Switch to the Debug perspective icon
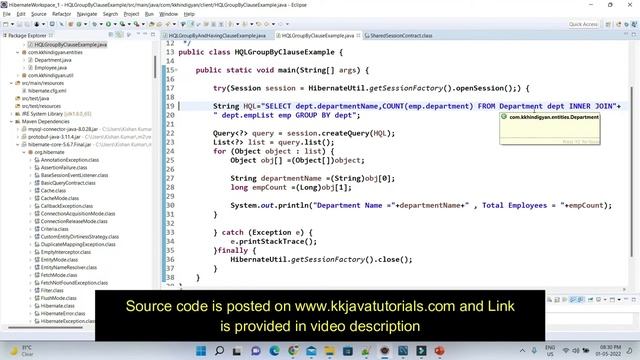 [627, 24]
